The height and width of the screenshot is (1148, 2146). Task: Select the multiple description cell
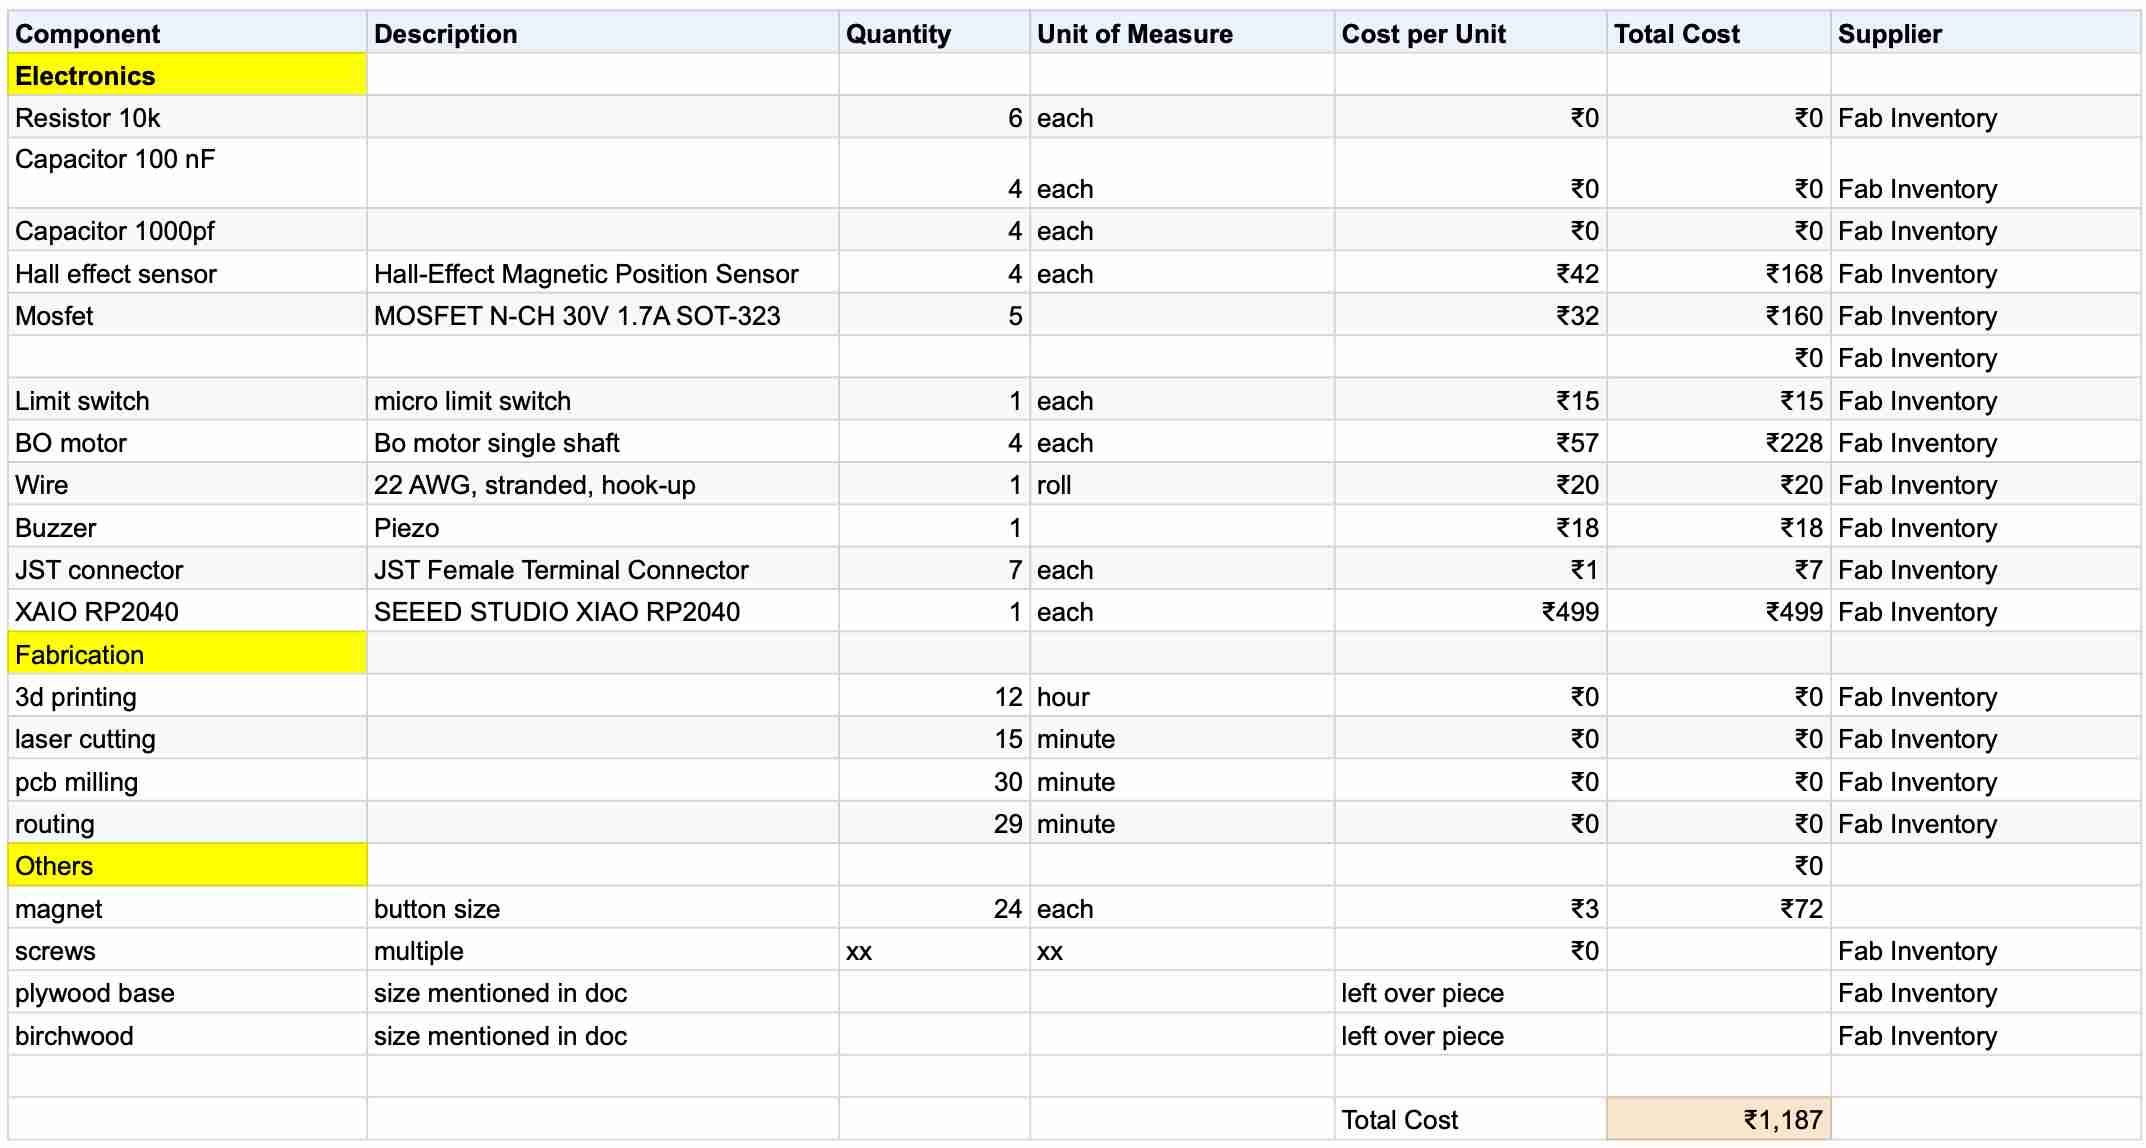click(602, 950)
